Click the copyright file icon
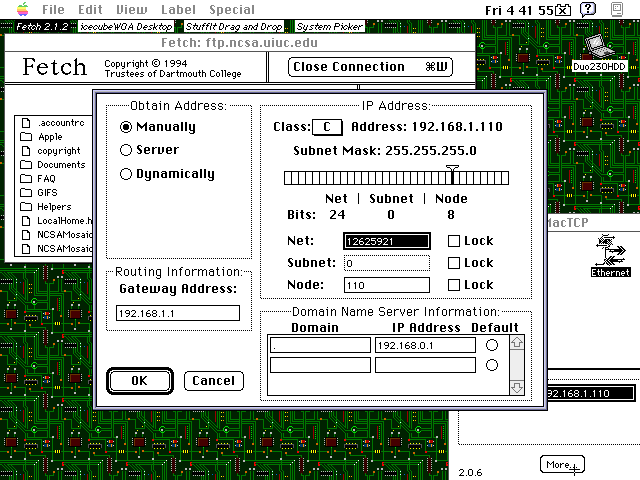Viewport: 640px width, 480px height. click(27, 151)
